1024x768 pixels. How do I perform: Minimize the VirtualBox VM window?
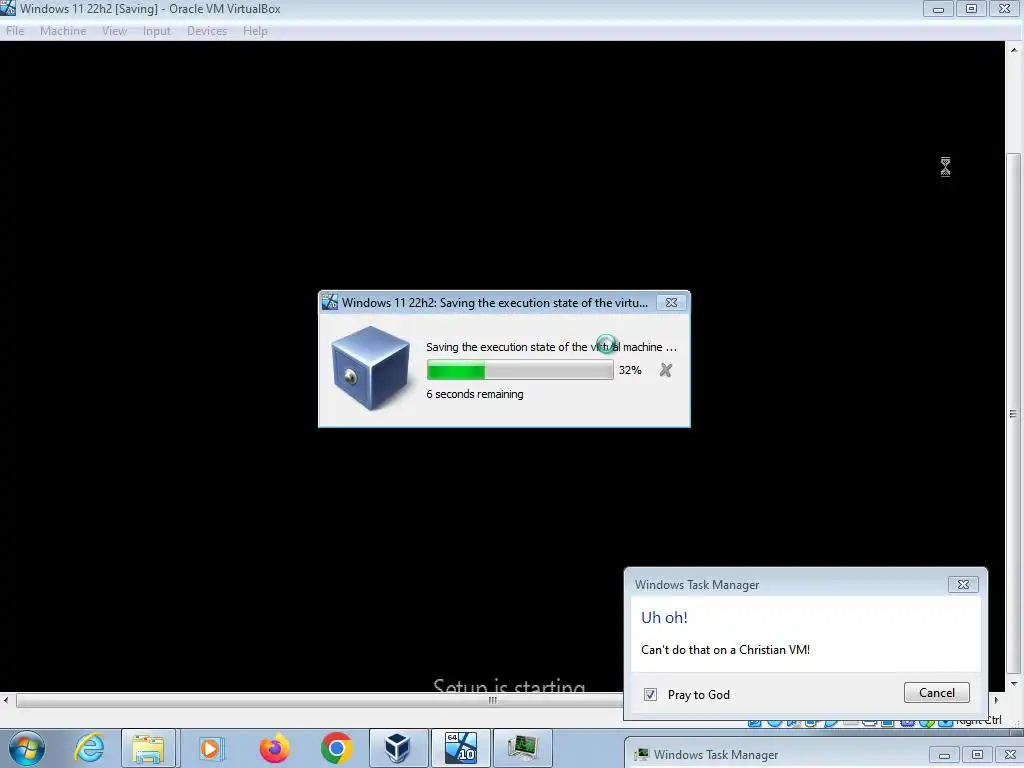(938, 8)
